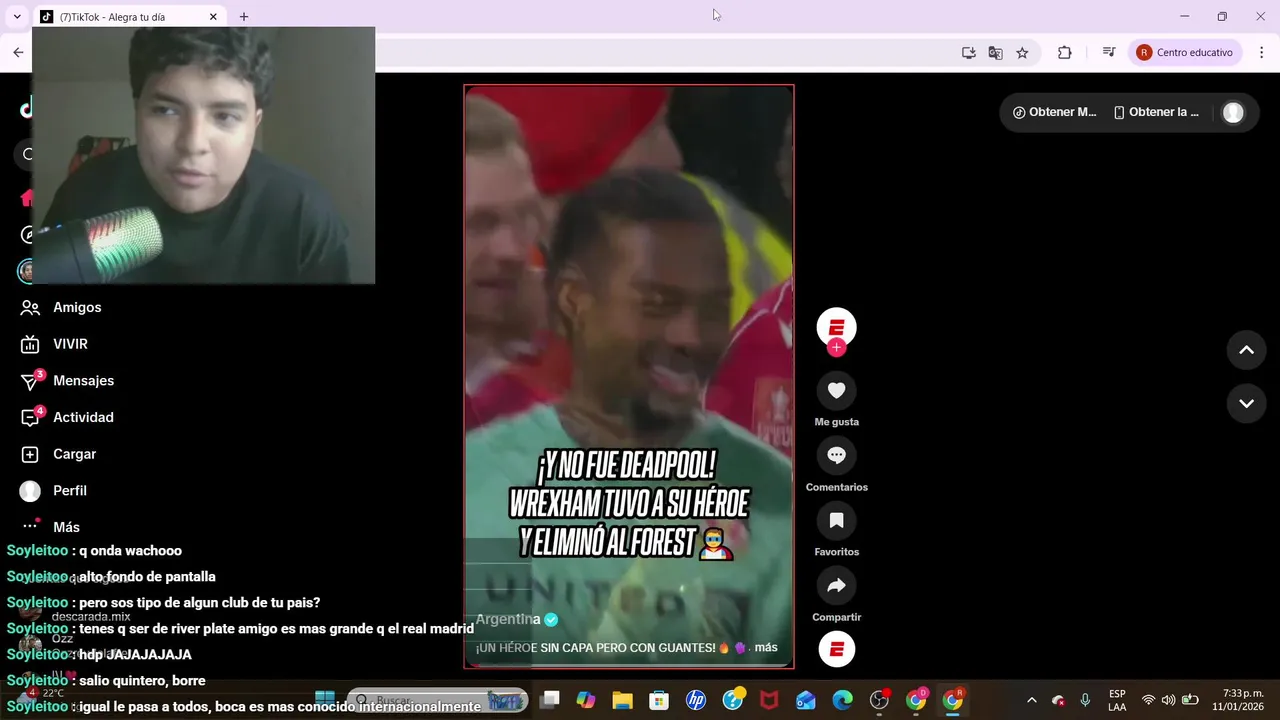The width and height of the screenshot is (1280, 720).
Task: Like the video with the heart icon
Action: (x=837, y=391)
